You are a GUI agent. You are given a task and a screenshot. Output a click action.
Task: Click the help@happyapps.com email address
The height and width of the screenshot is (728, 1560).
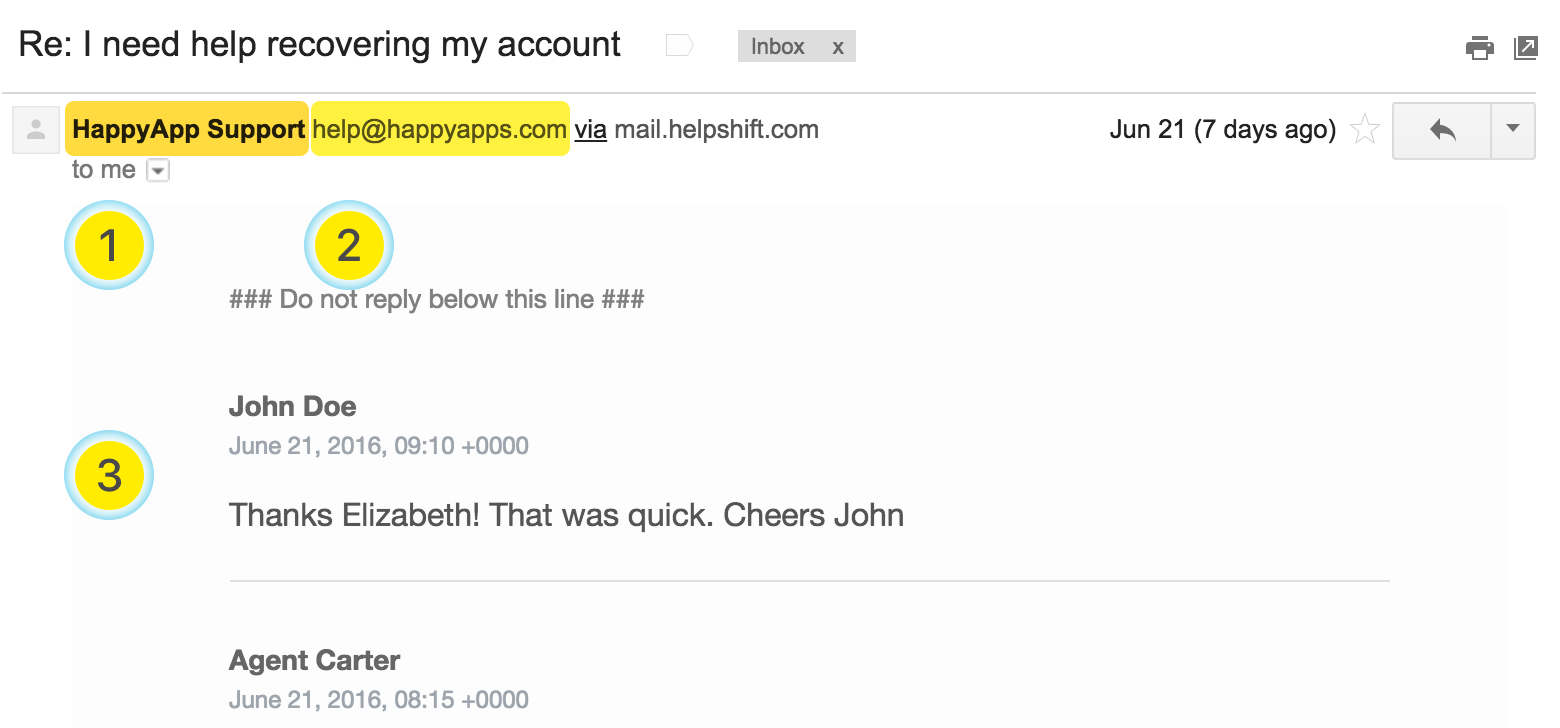[x=440, y=130]
